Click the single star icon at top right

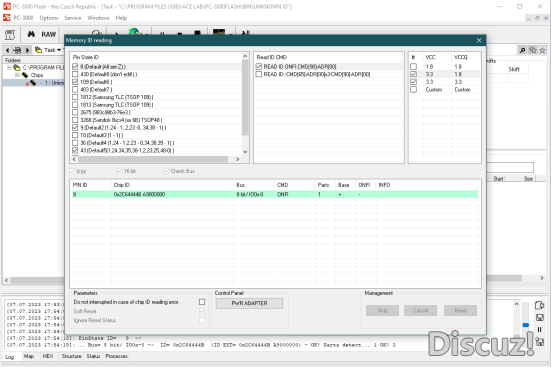coord(543,50)
